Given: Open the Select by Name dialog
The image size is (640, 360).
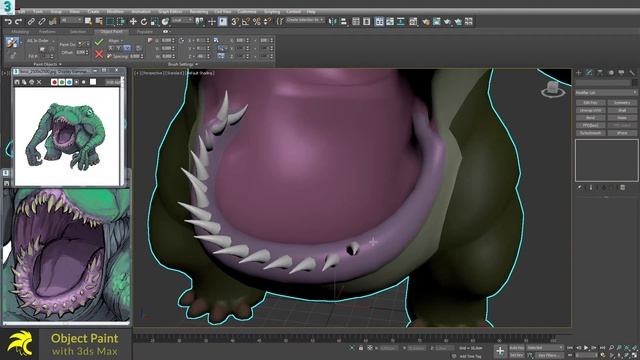Looking at the screenshot, I should pyautogui.click(x=99, y=21).
